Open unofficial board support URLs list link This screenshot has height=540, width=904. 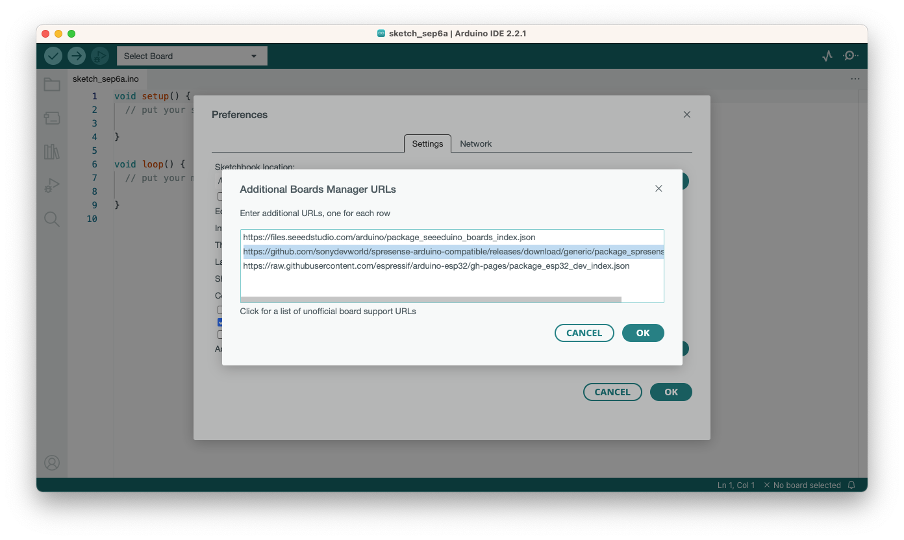[x=327, y=311]
